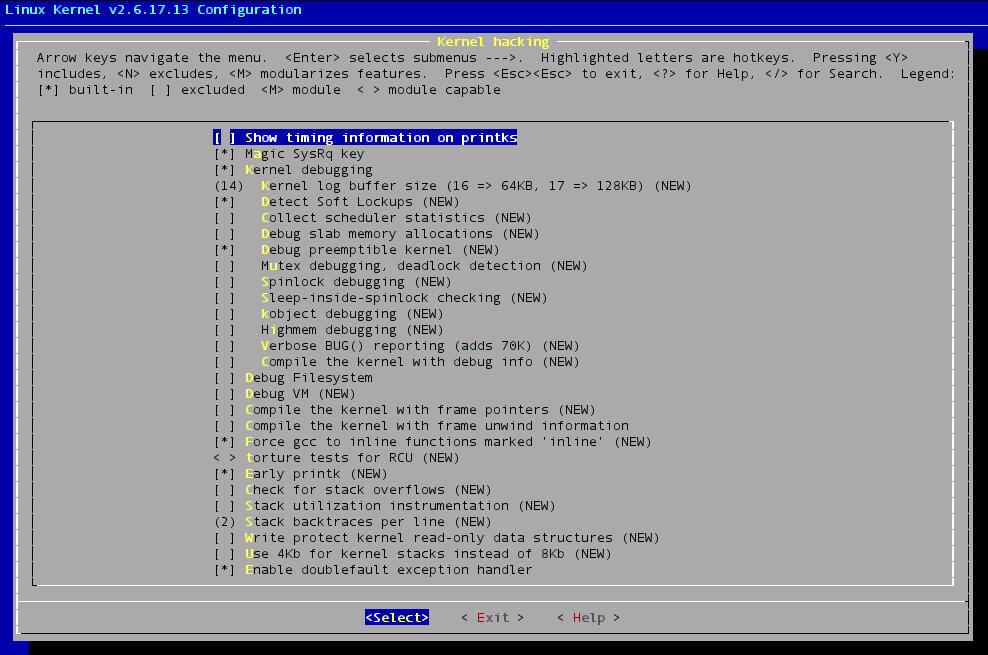Enable the Debug Filesystem option
Image resolution: width=988 pixels, height=655 pixels.
tap(293, 378)
